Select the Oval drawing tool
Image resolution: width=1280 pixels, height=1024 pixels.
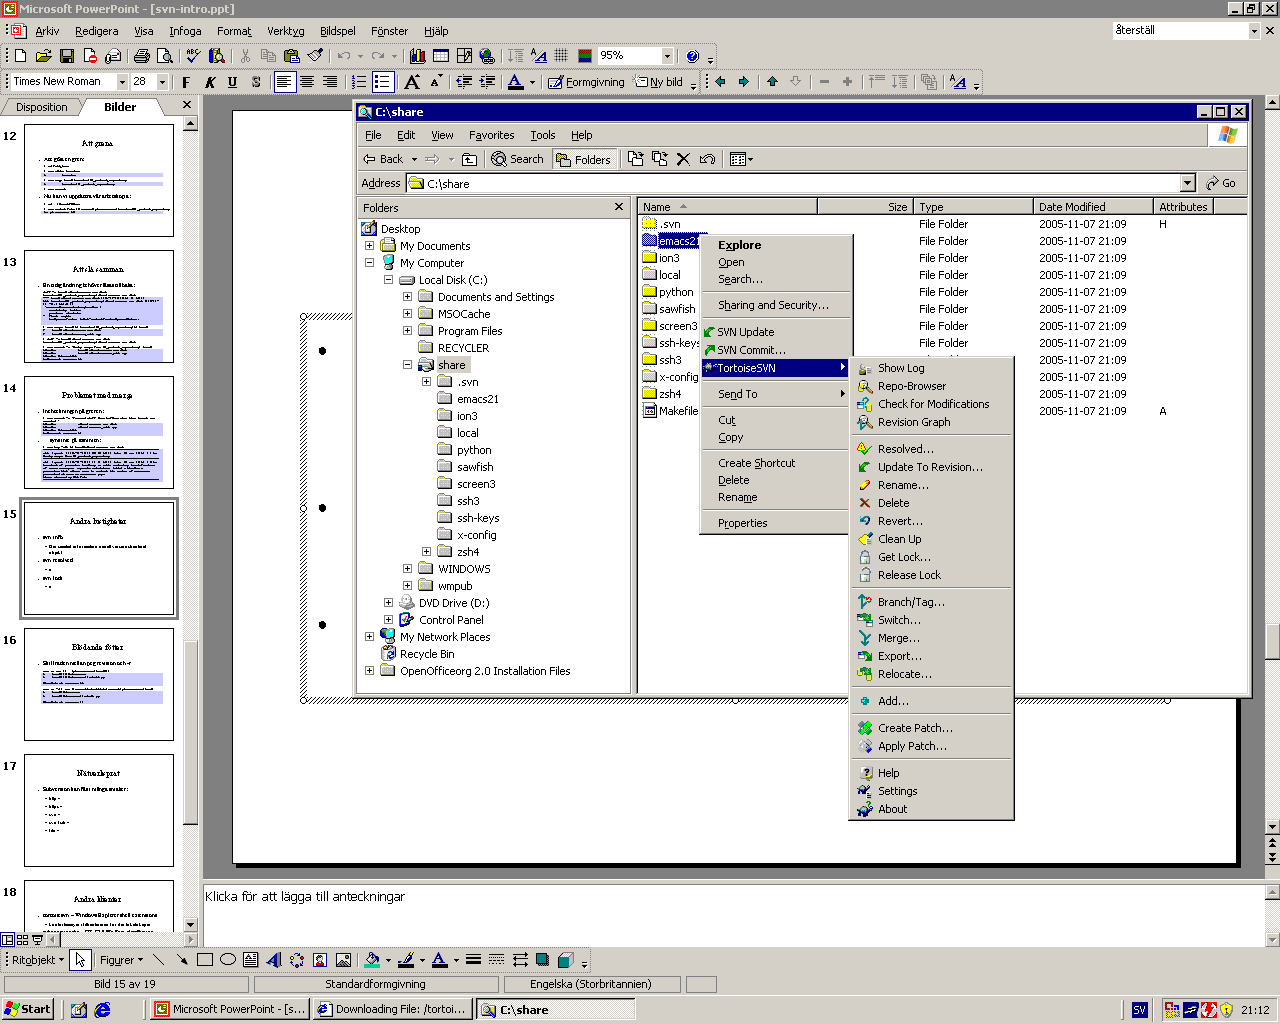click(x=228, y=960)
